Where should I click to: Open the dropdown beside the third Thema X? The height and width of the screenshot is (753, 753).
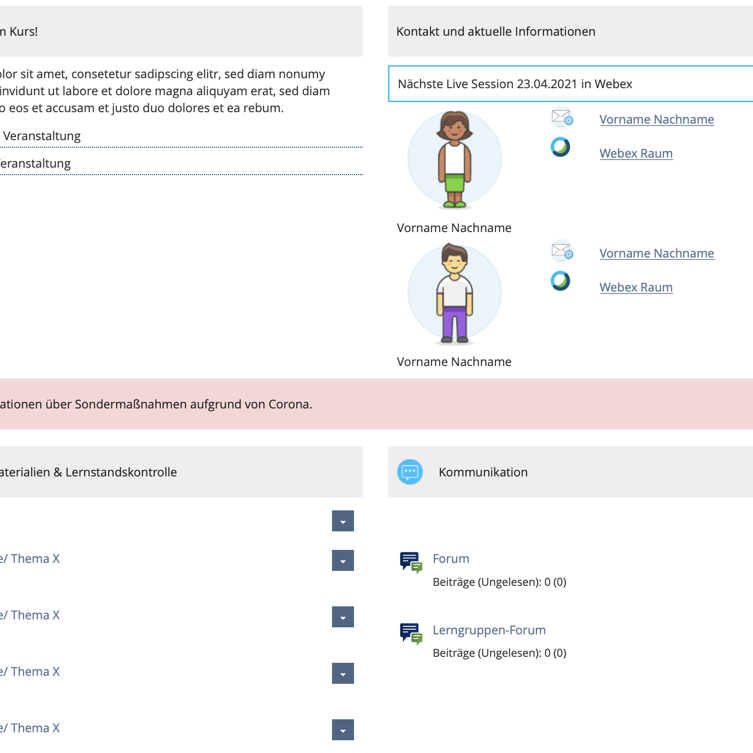[x=343, y=673]
